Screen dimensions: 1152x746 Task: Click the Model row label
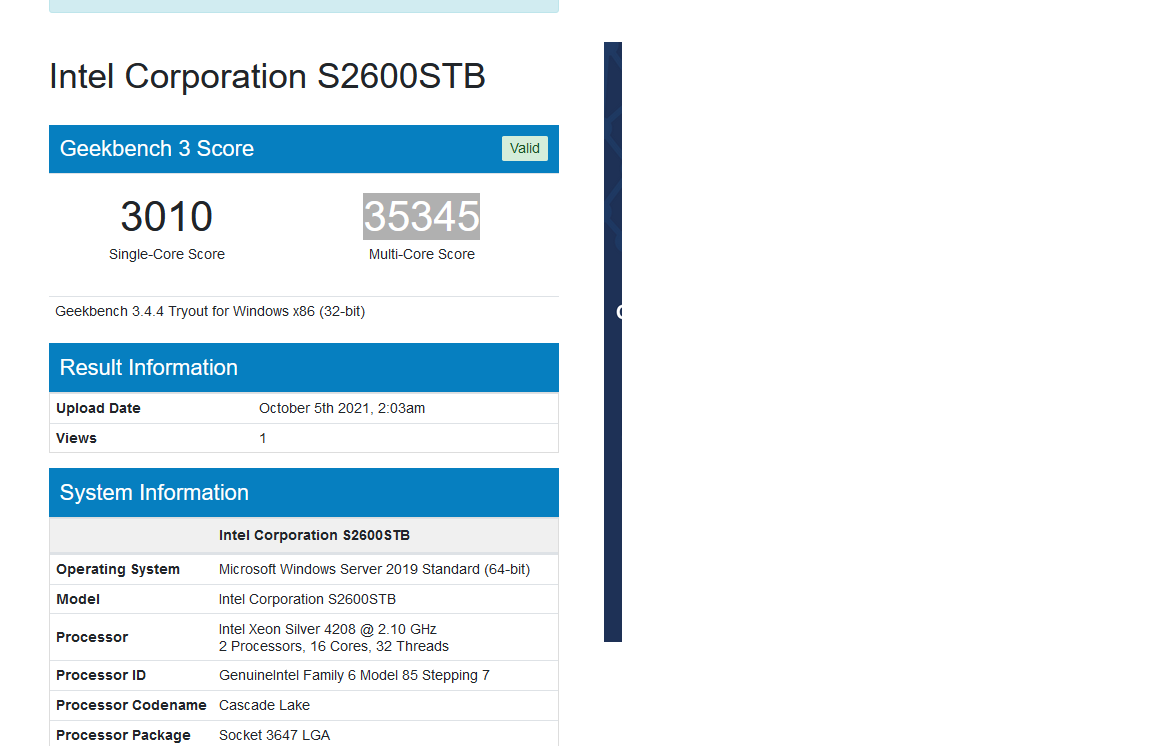pyautogui.click(x=78, y=600)
